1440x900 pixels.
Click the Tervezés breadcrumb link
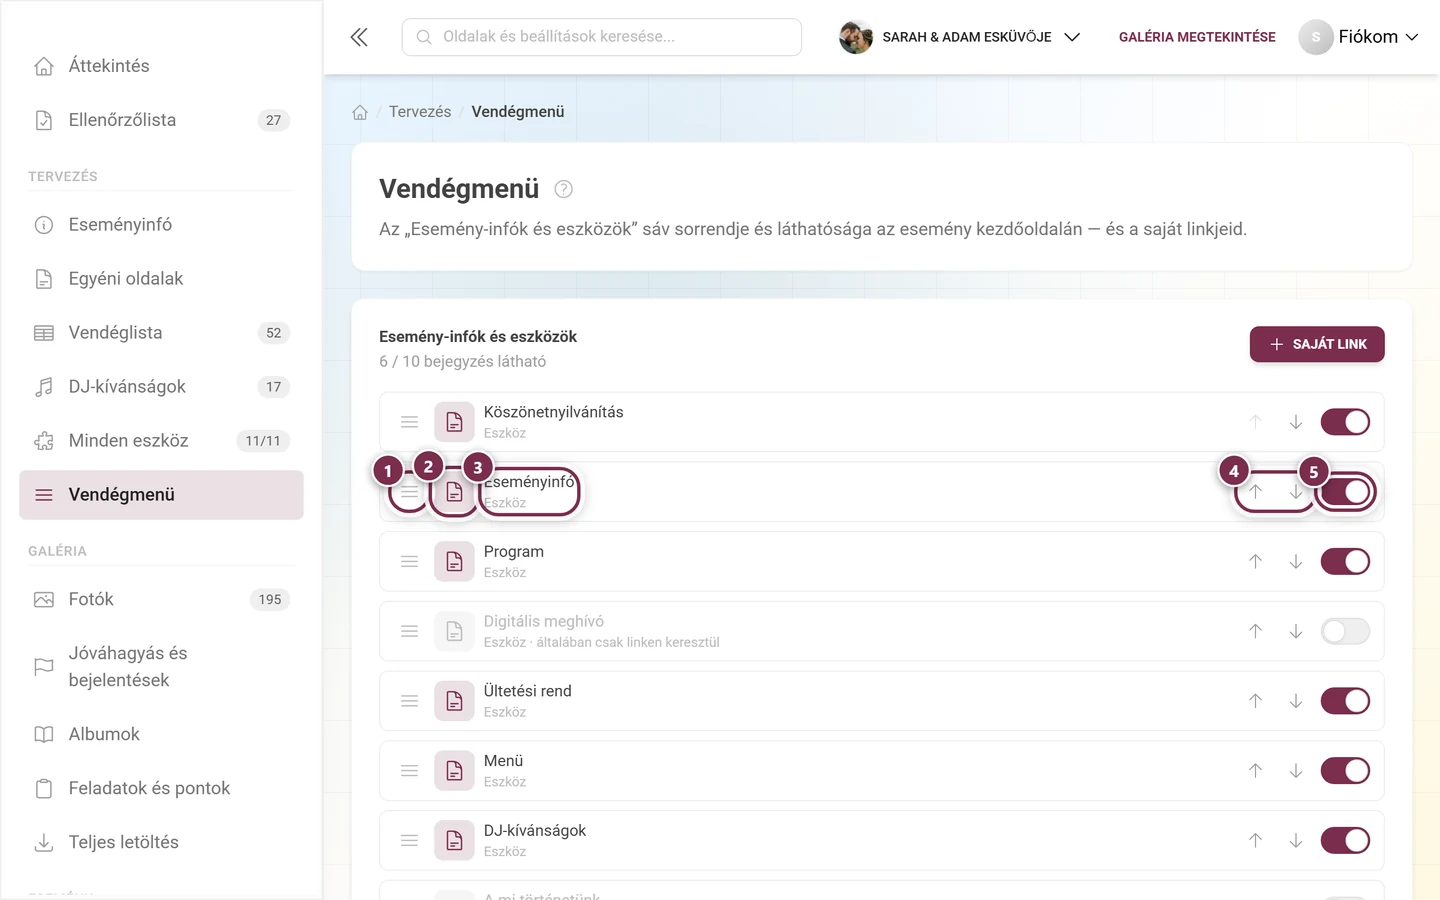click(x=420, y=112)
